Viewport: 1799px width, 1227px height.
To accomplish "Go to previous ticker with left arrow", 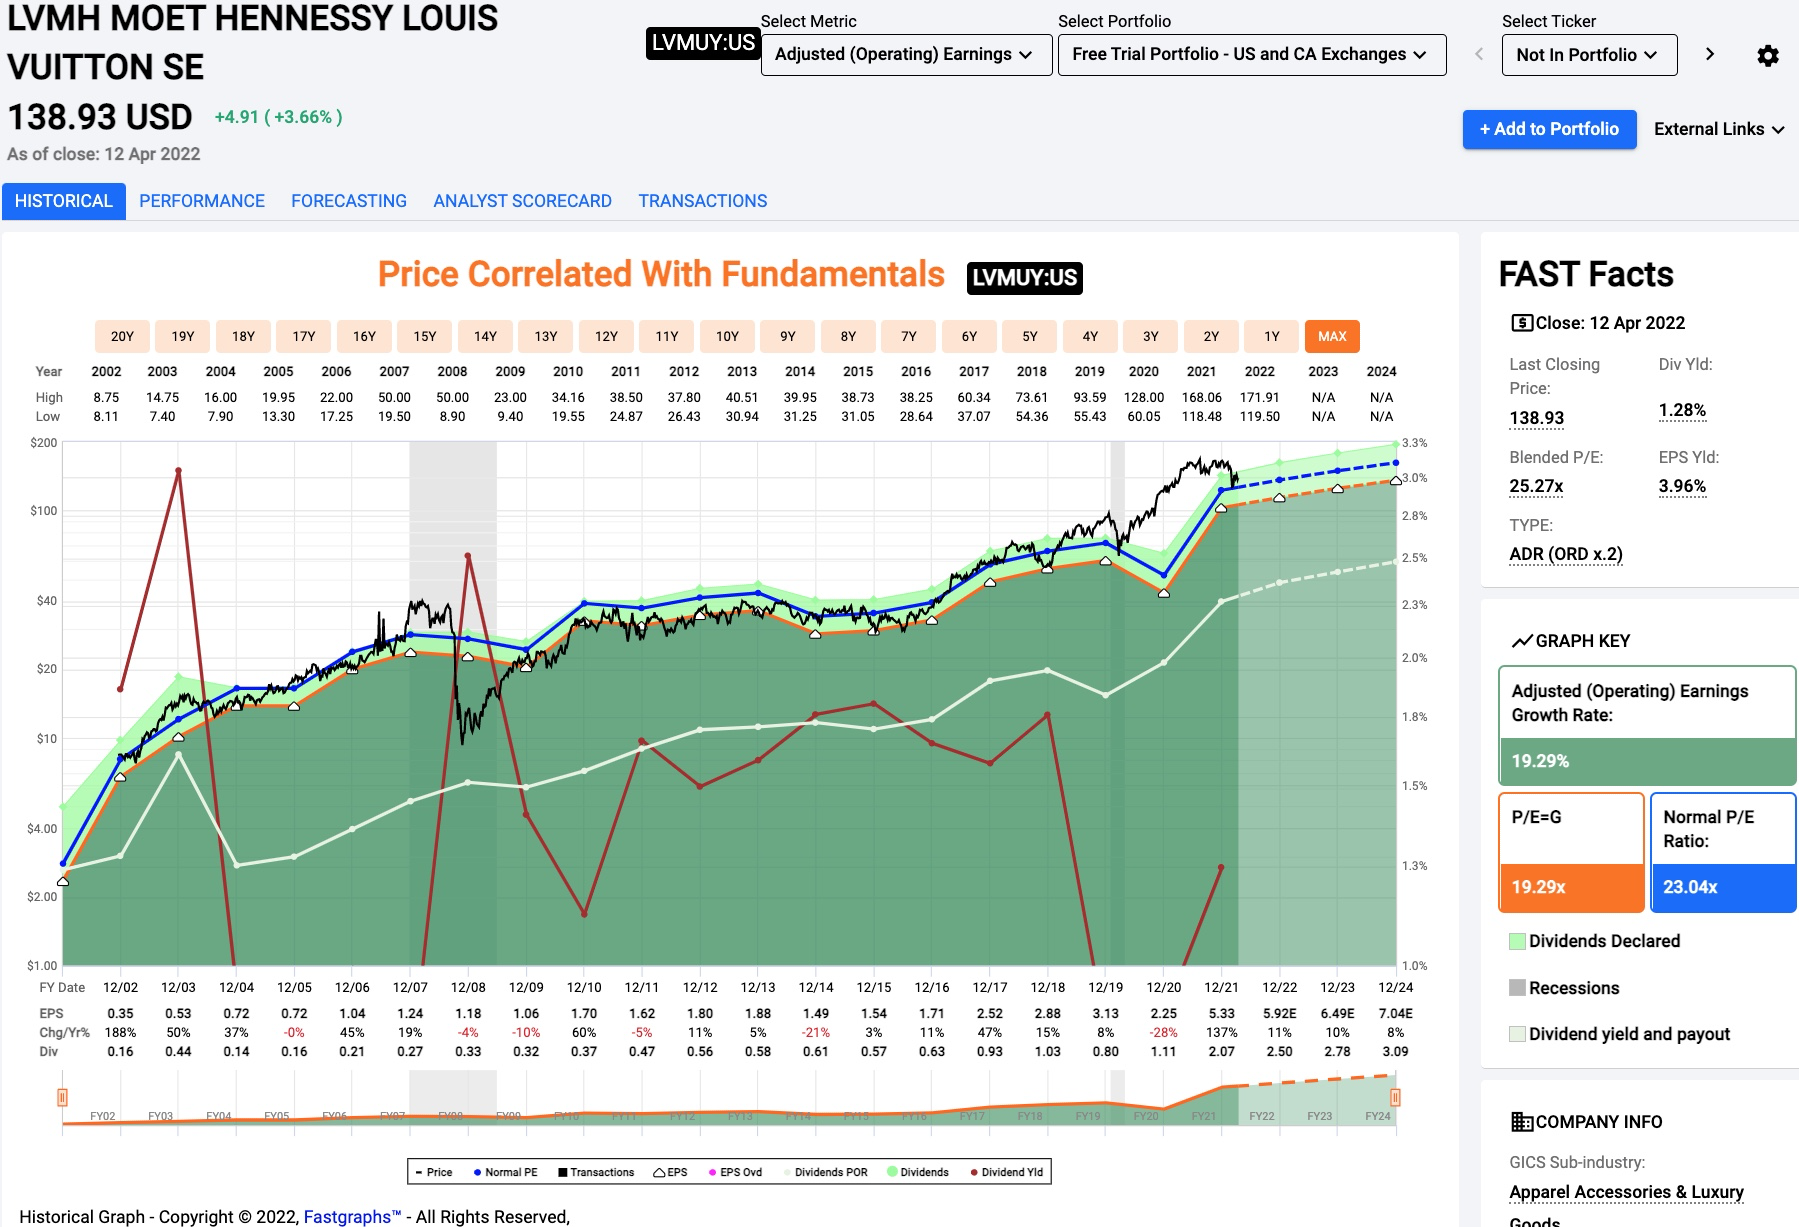I will [x=1479, y=54].
